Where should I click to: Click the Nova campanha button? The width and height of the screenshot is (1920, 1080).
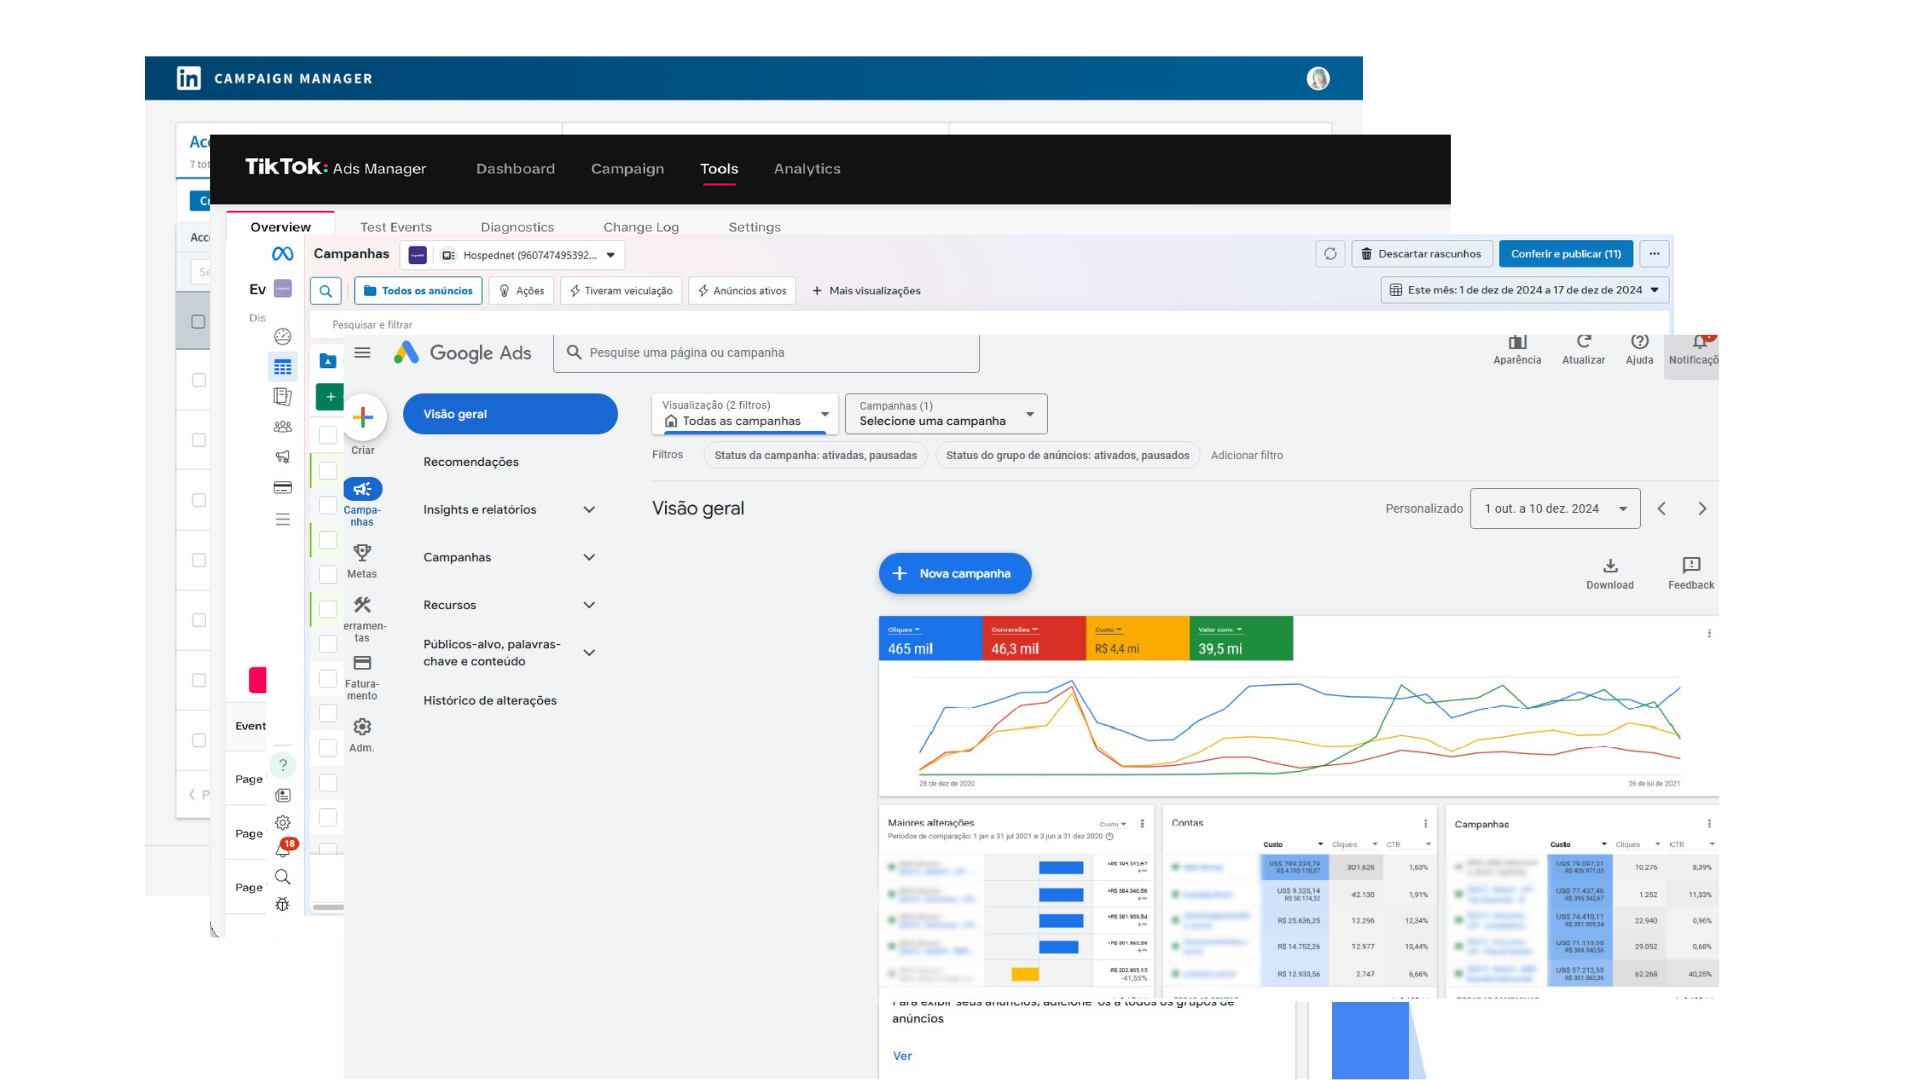pos(954,574)
